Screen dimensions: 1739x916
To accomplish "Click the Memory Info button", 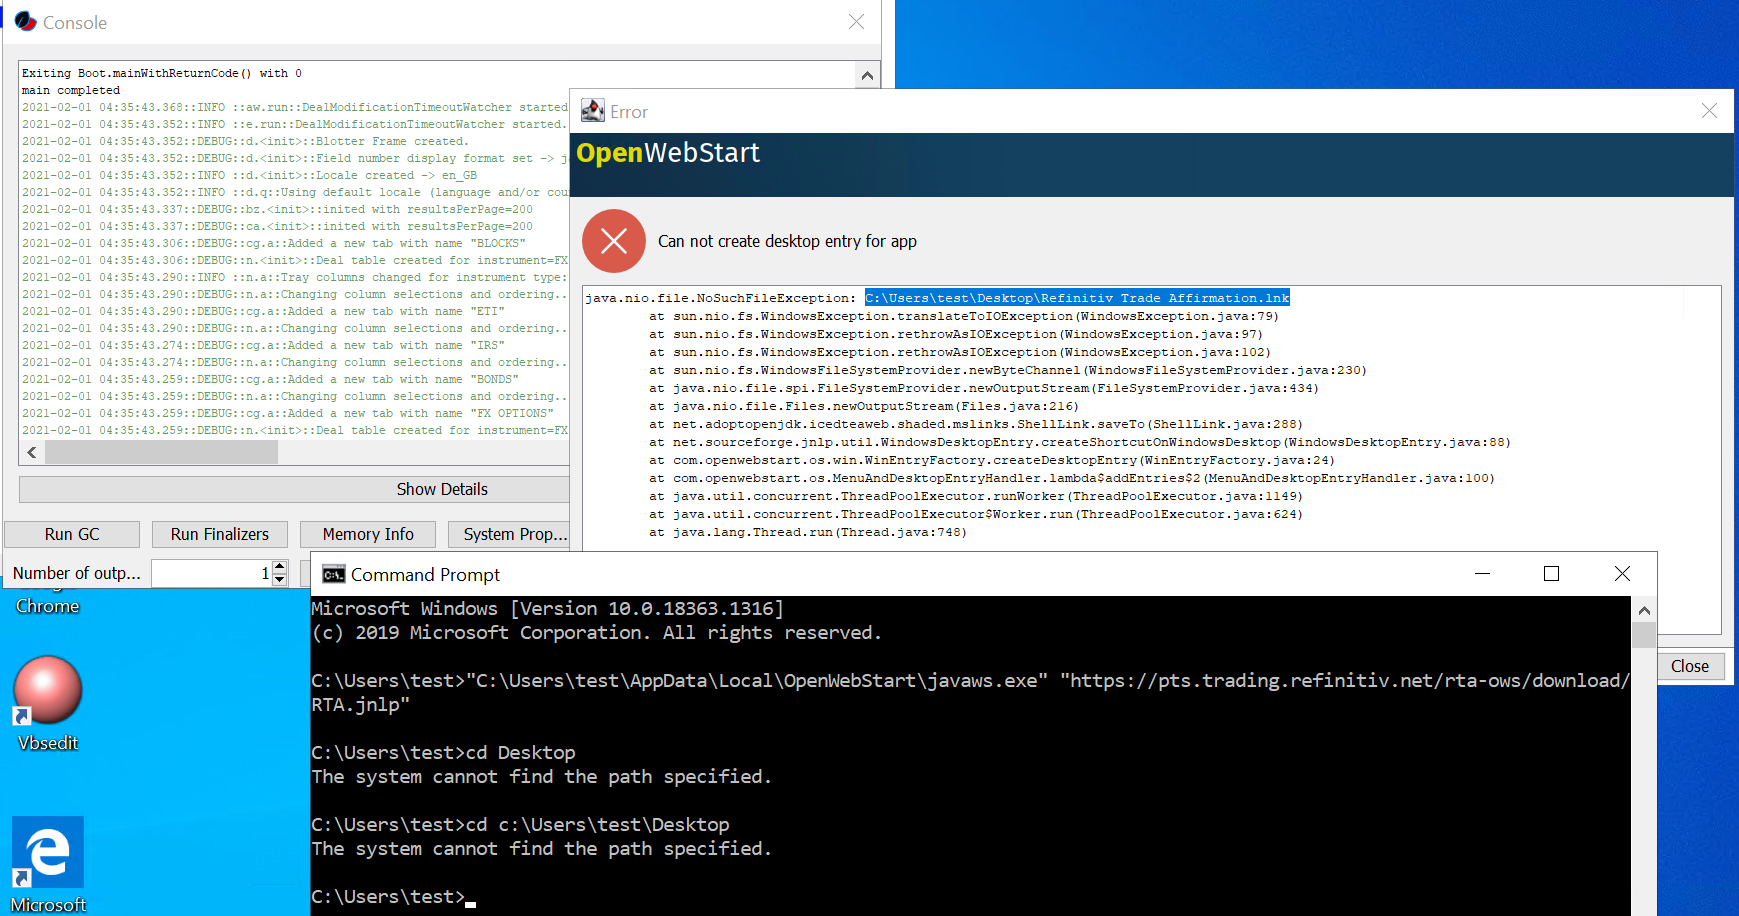I will (x=367, y=533).
